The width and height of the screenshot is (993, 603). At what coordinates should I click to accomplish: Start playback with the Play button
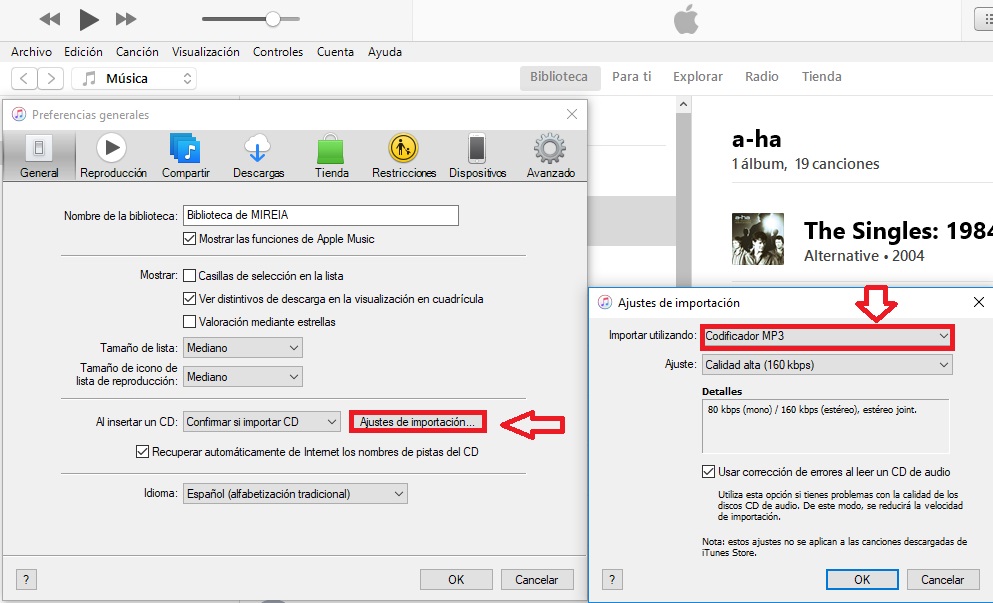(x=89, y=20)
